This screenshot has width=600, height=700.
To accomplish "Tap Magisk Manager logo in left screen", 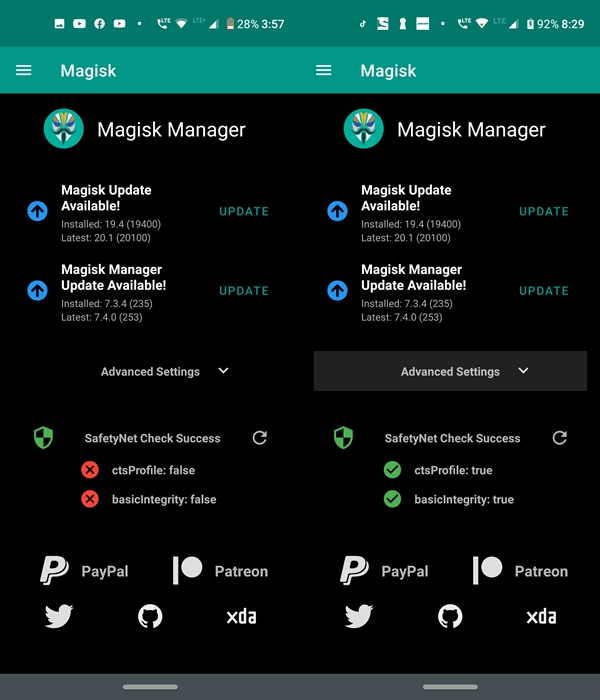I will tap(63, 129).
